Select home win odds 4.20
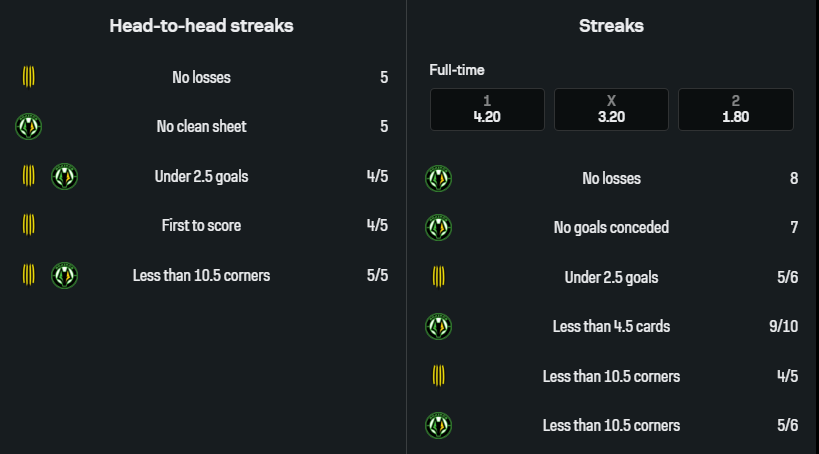 (487, 109)
